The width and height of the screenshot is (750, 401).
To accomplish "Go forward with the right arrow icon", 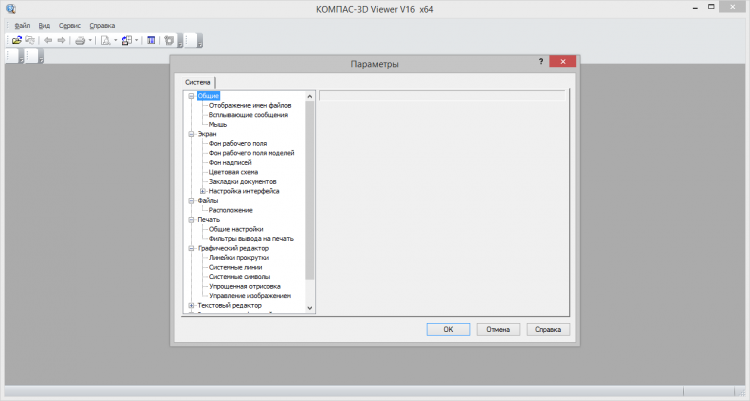I will pyautogui.click(x=61, y=41).
